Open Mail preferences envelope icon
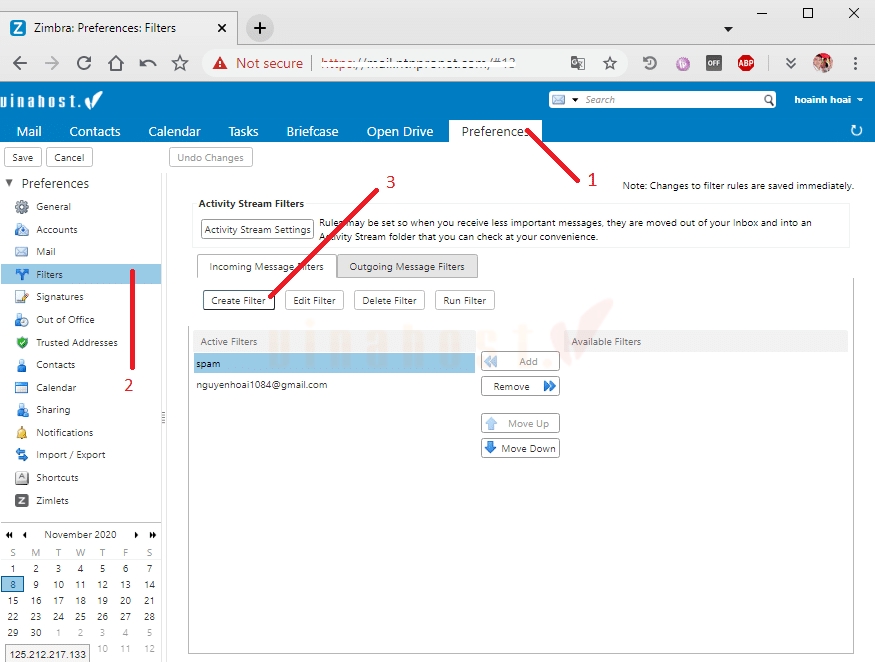Screen dimensions: 875x662 click(22, 252)
